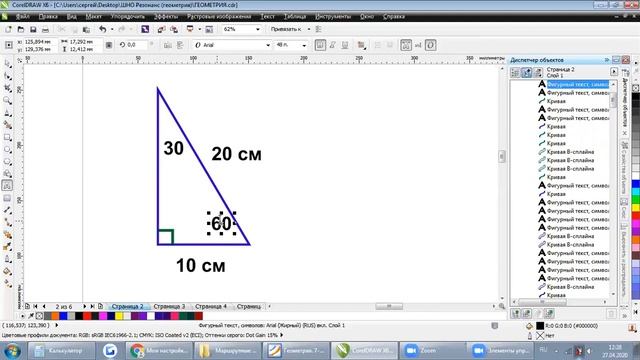Click the Калькулятор taskbar button
Image resolution: width=640 pixels, height=360 pixels.
pyautogui.click(x=61, y=351)
